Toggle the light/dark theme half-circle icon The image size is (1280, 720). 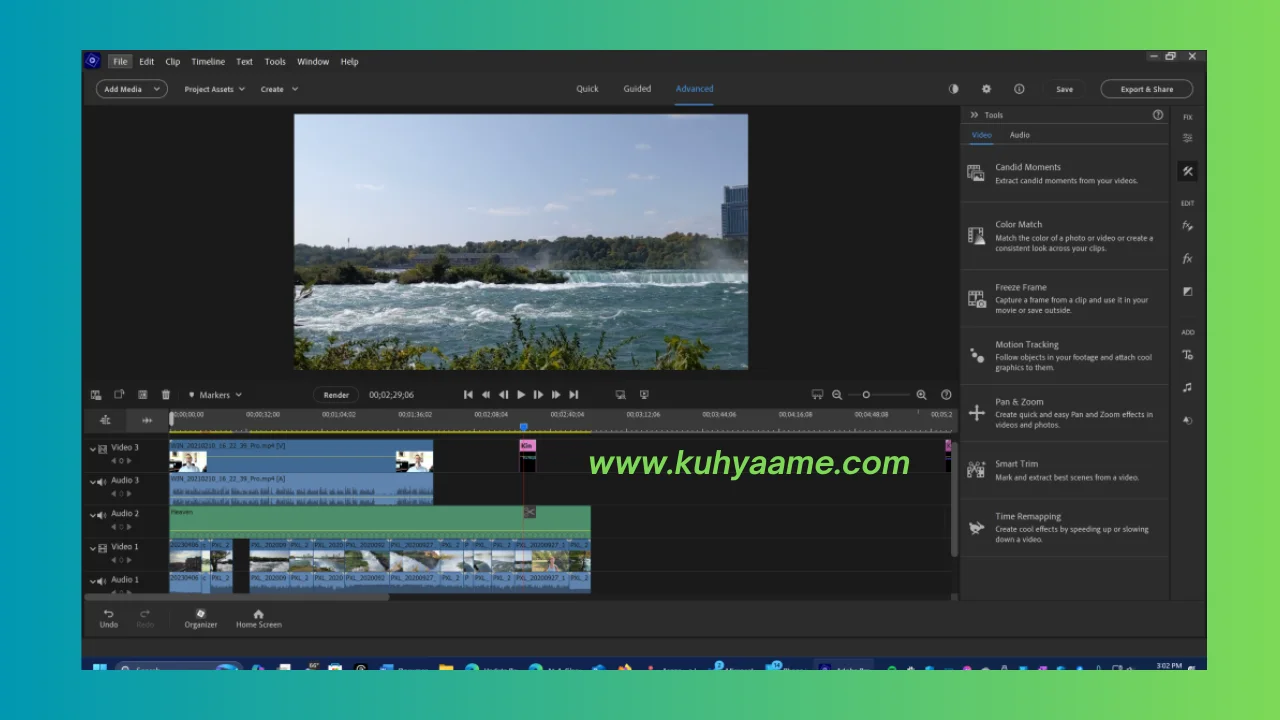click(x=953, y=89)
